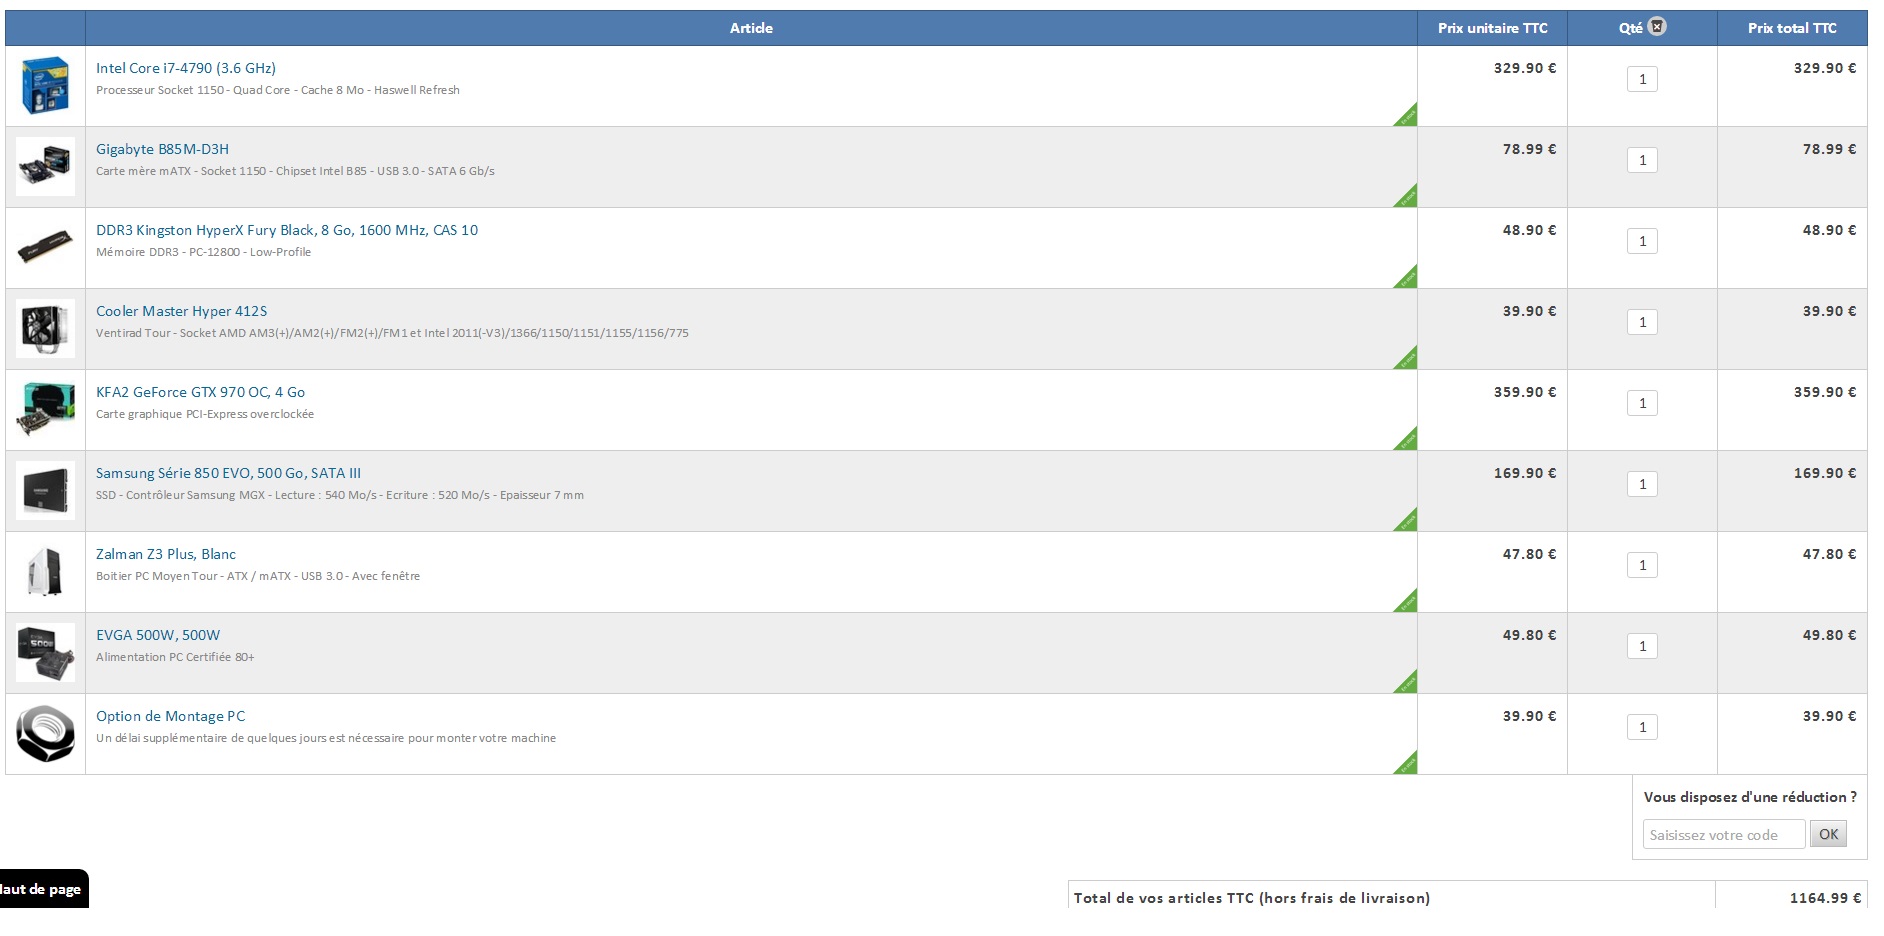Open Cooler Master Hyper 412S link

[x=182, y=311]
